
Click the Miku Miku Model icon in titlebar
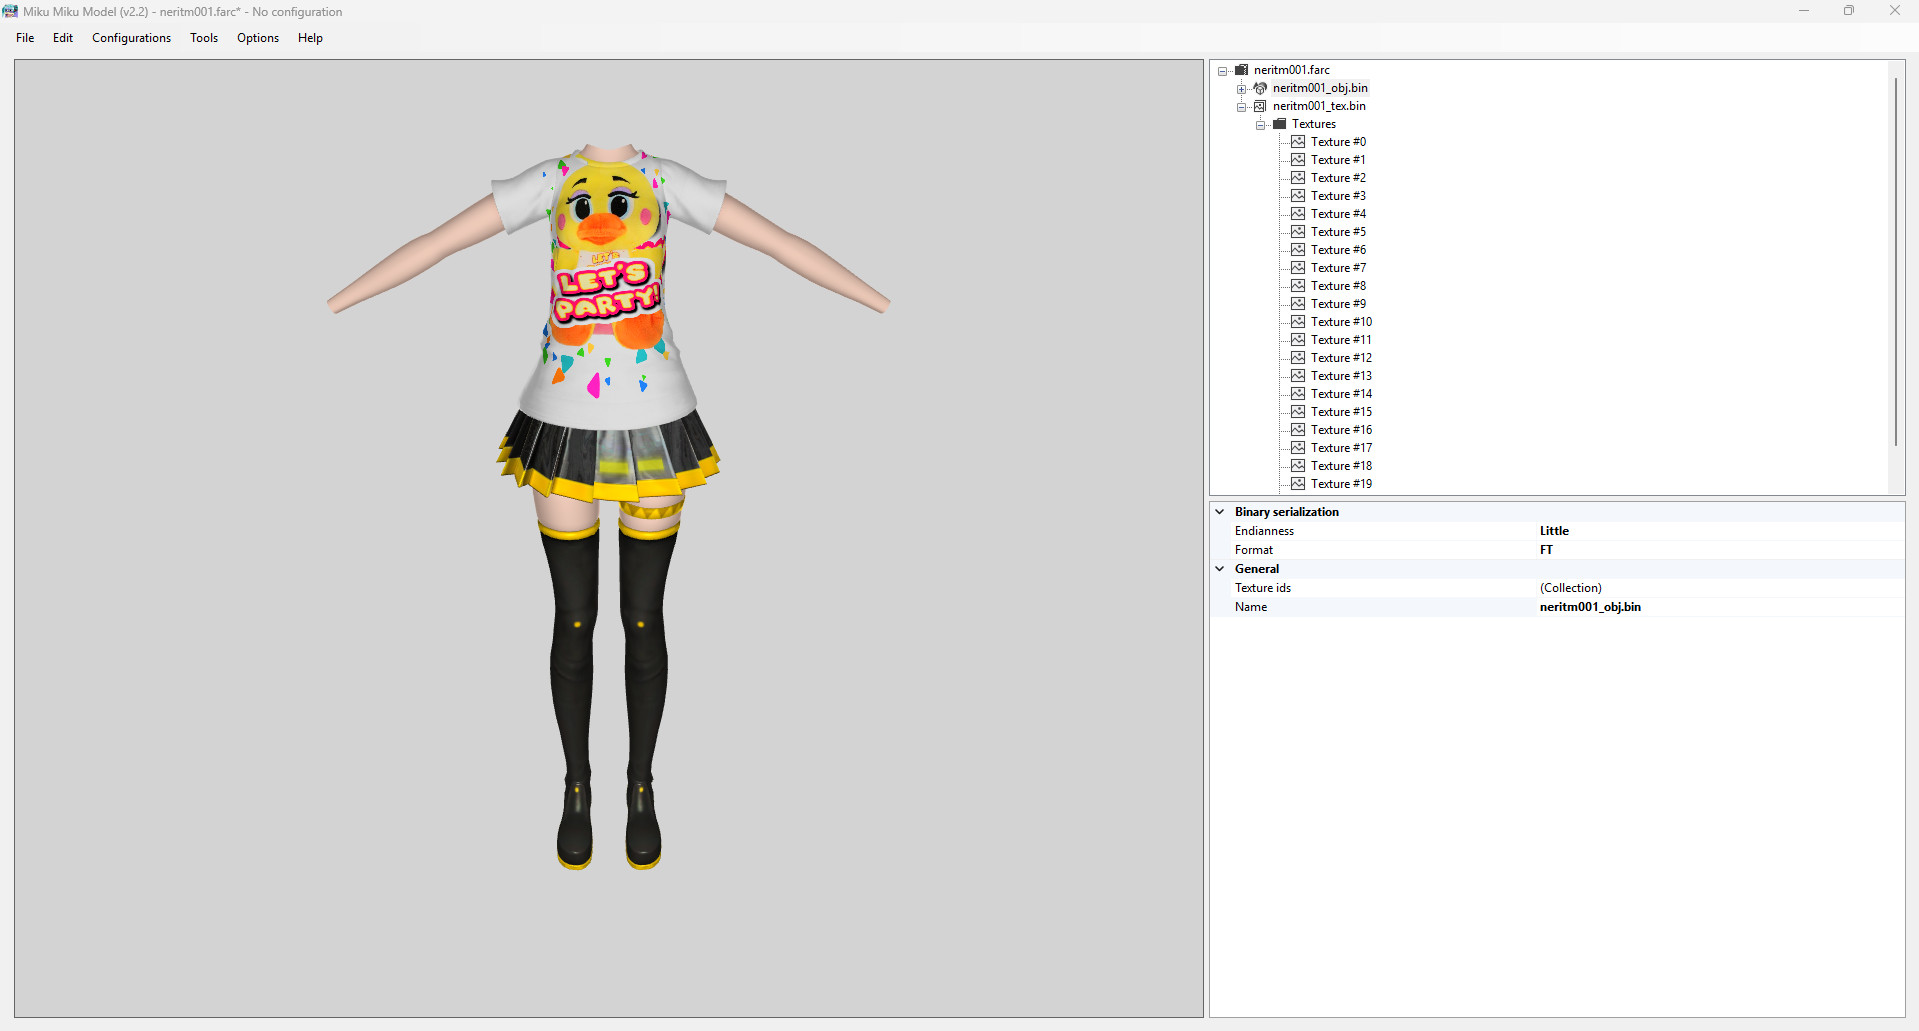pyautogui.click(x=9, y=11)
